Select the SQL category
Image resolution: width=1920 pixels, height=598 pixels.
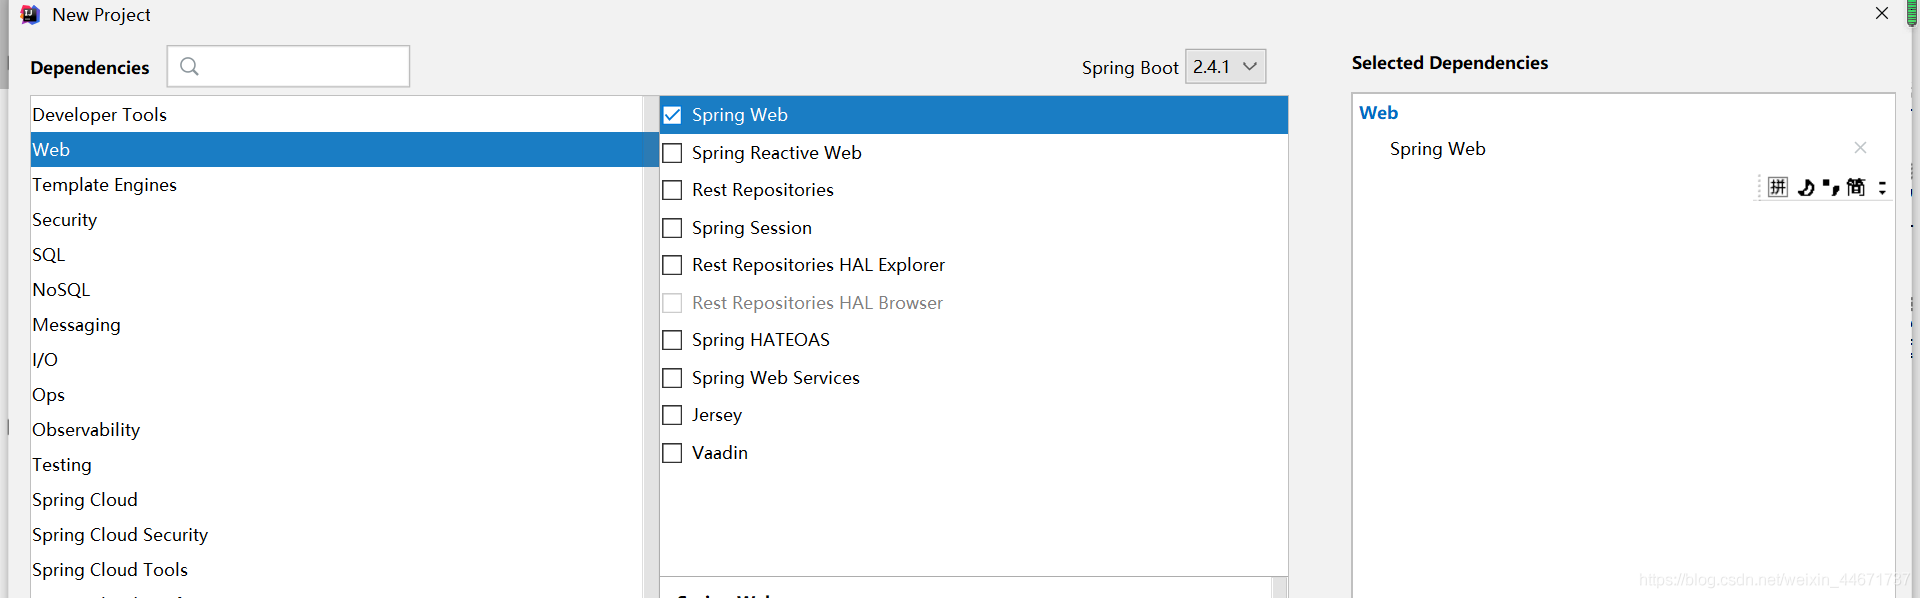click(x=337, y=254)
